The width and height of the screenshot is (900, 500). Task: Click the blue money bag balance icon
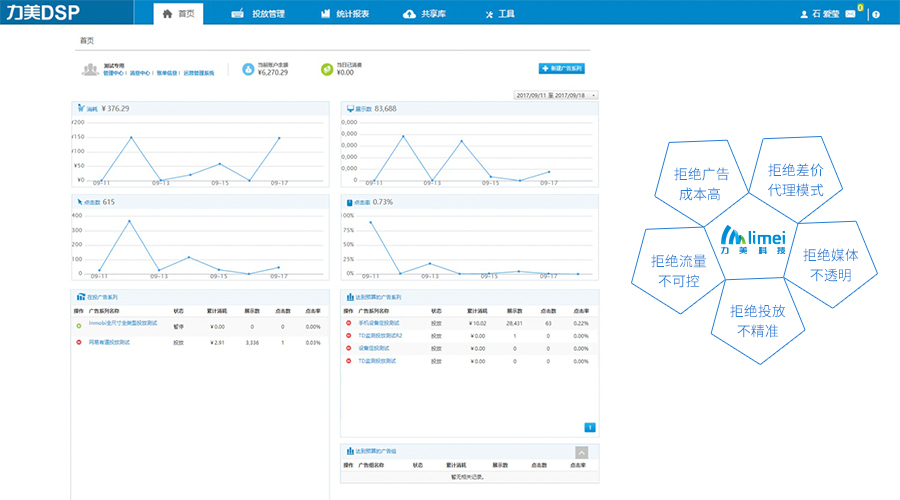click(248, 69)
